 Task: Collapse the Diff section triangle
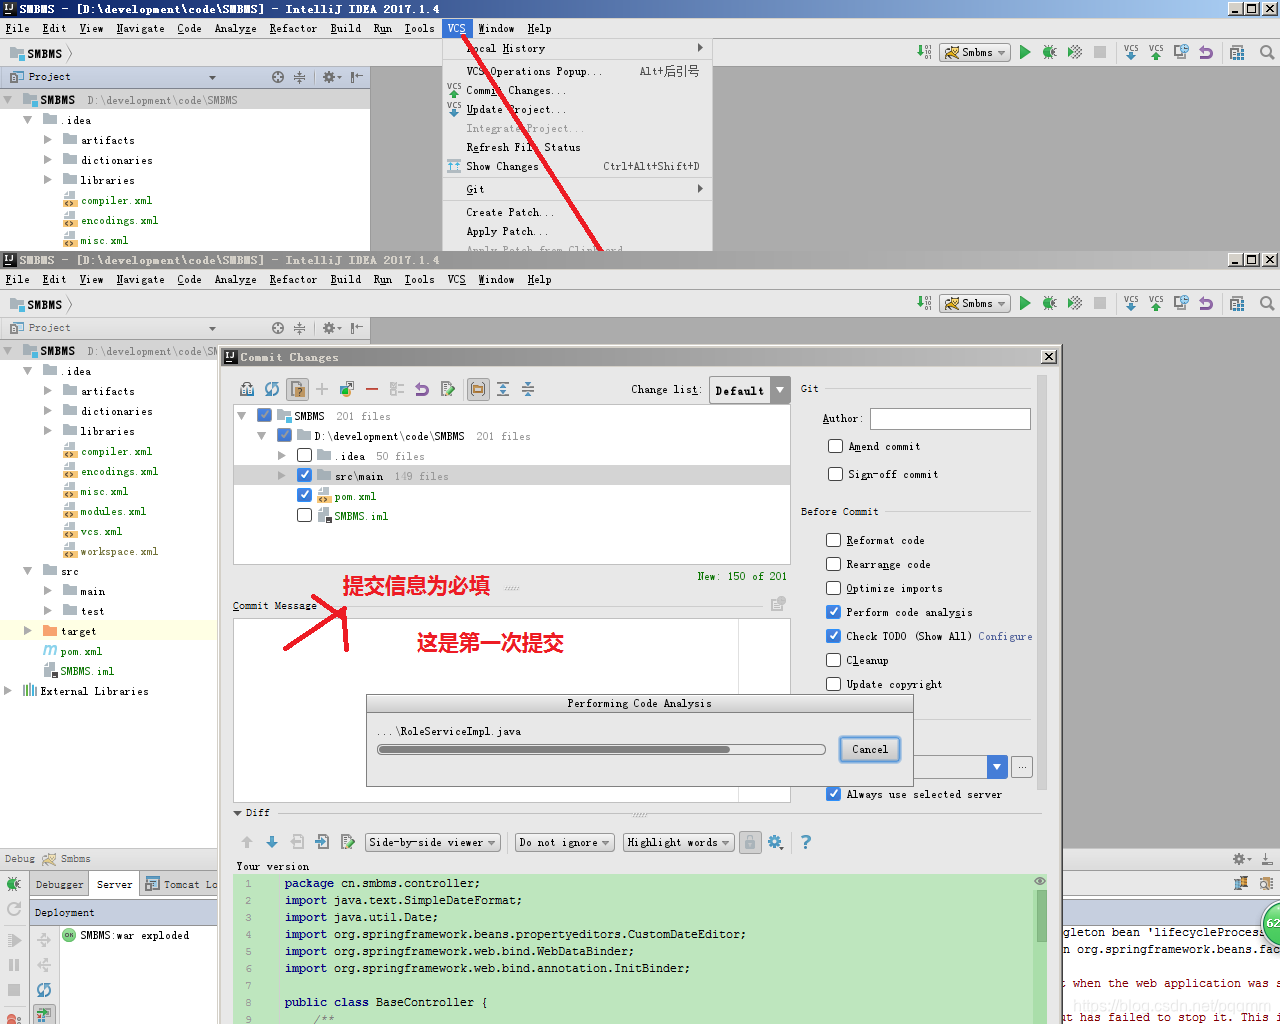coord(238,813)
